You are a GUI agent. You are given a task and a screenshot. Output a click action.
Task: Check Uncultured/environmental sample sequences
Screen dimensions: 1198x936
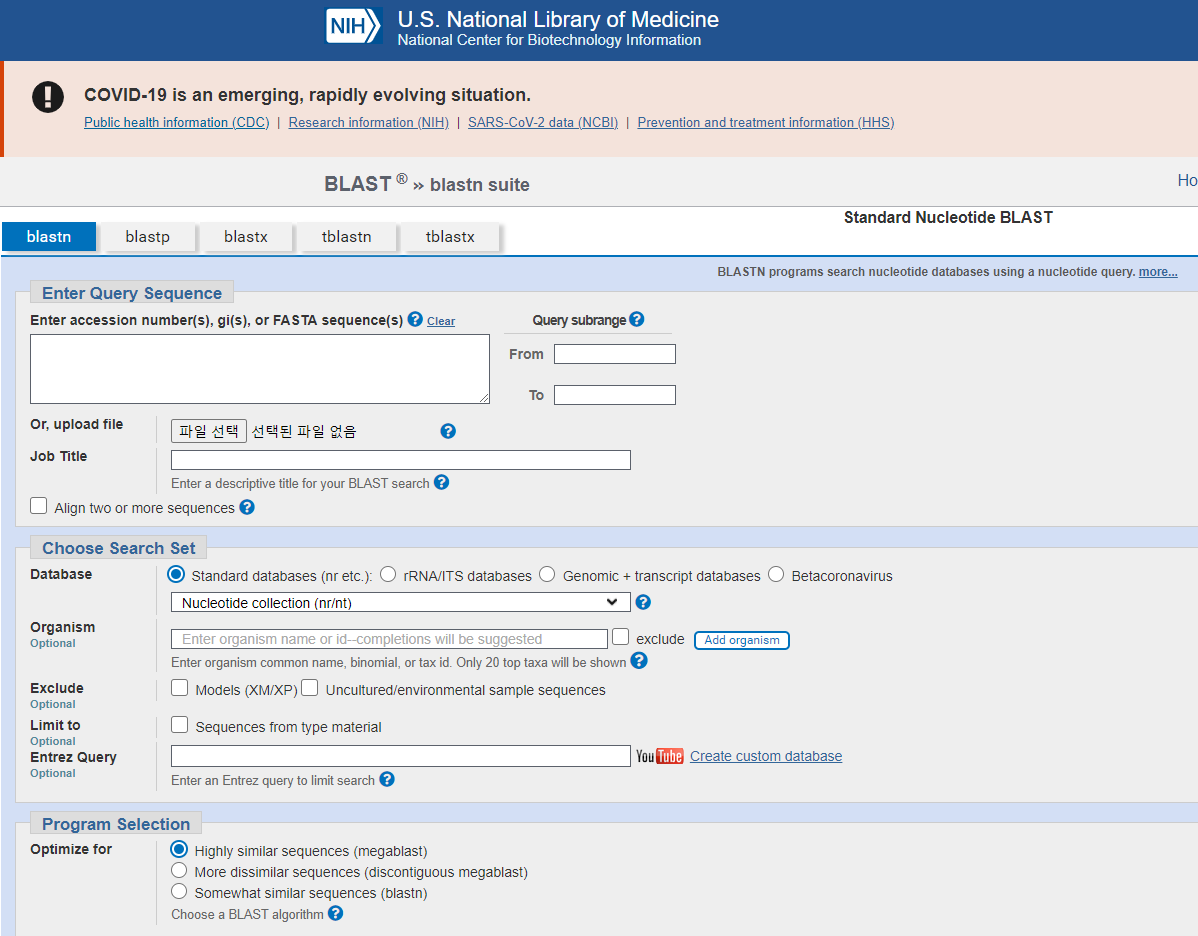309,688
